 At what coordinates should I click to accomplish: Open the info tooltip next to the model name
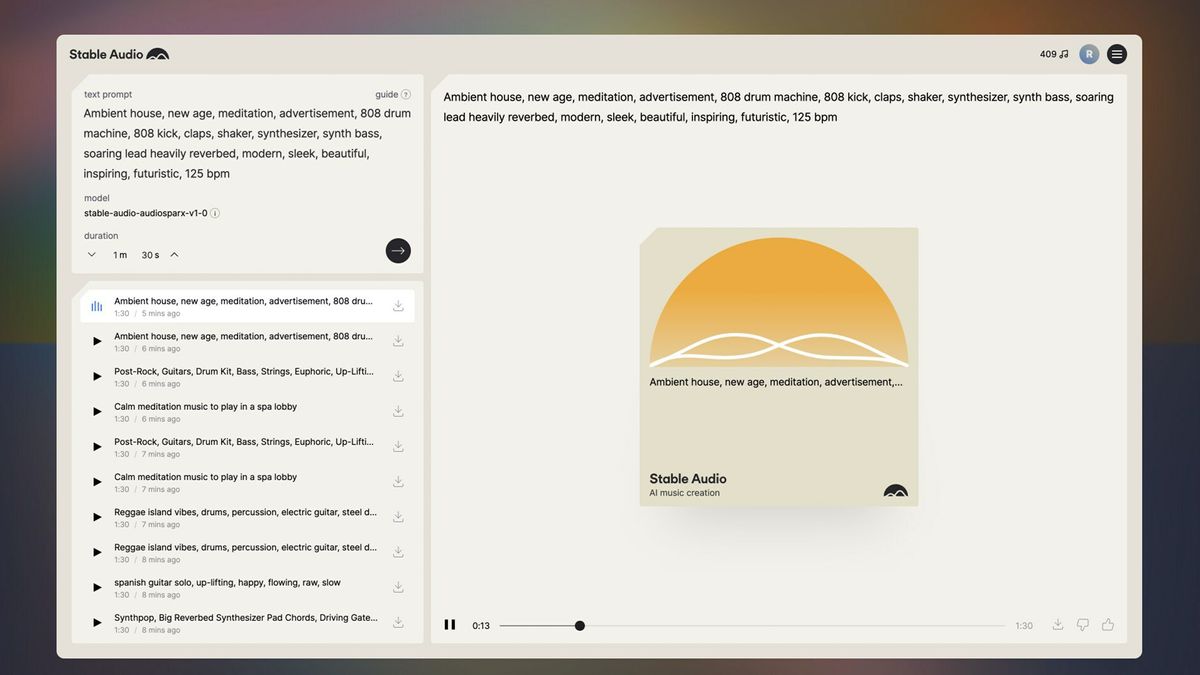pyautogui.click(x=214, y=212)
